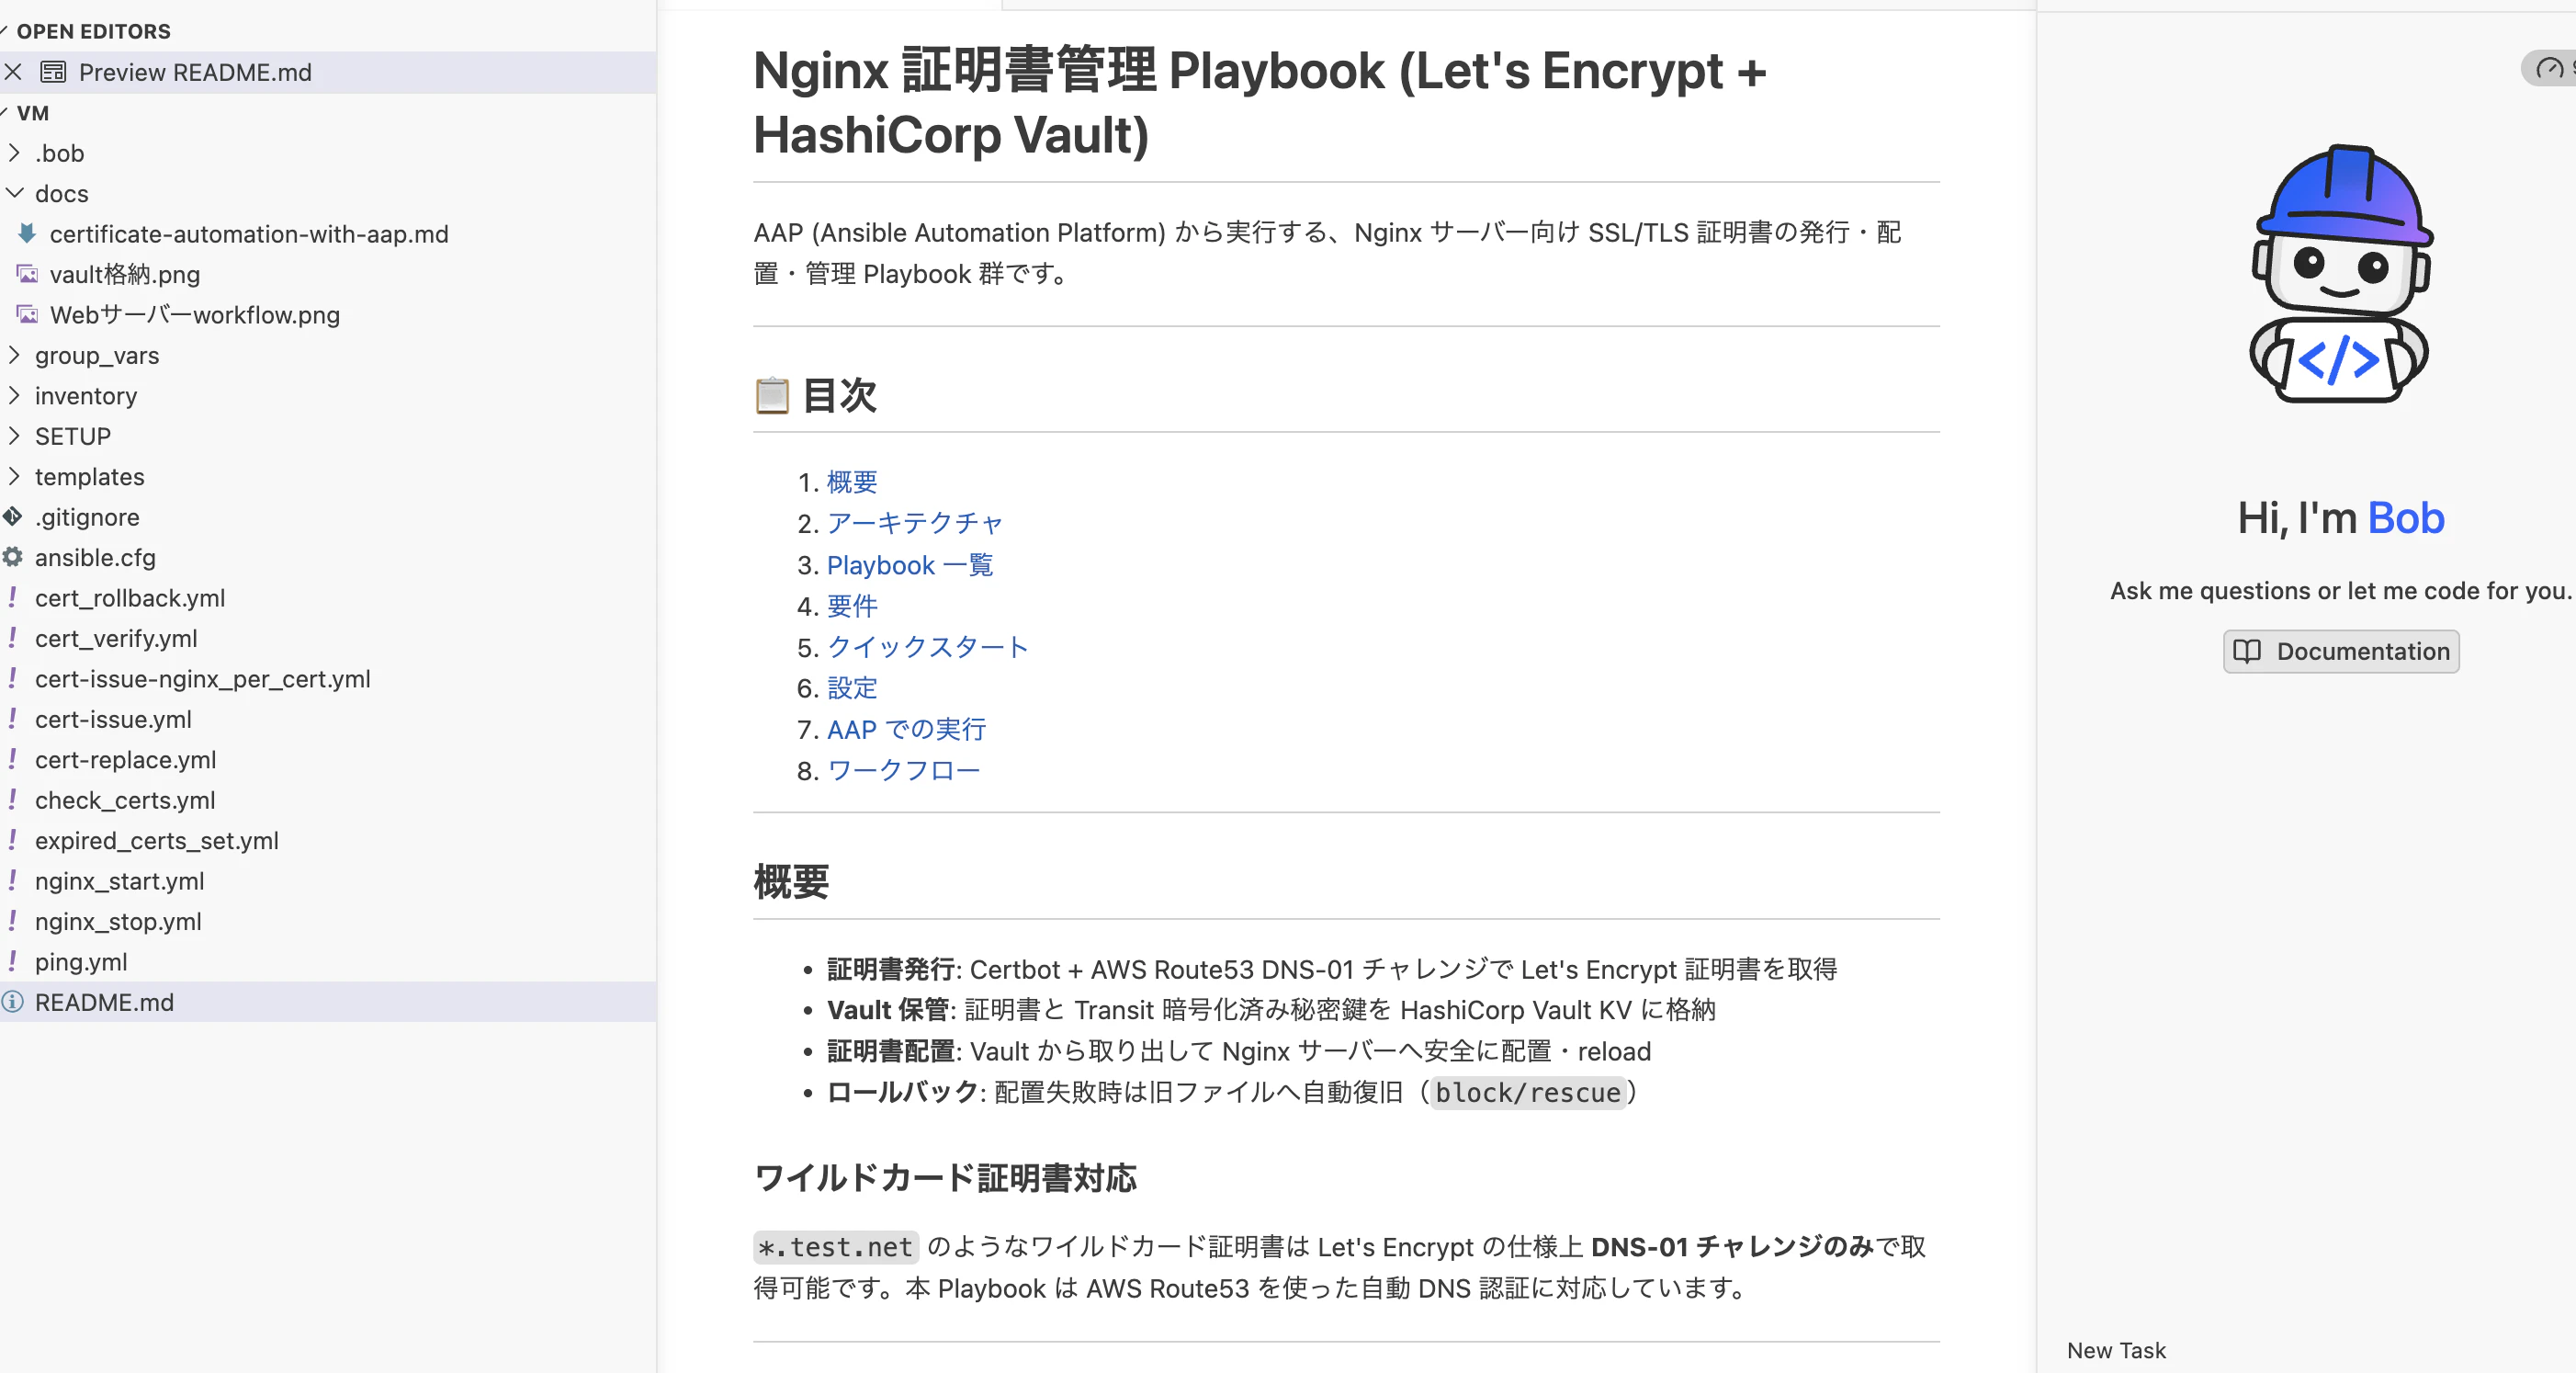
Task: Click the markdown icon of certificate-automation-with-aap.md
Action: tap(27, 233)
